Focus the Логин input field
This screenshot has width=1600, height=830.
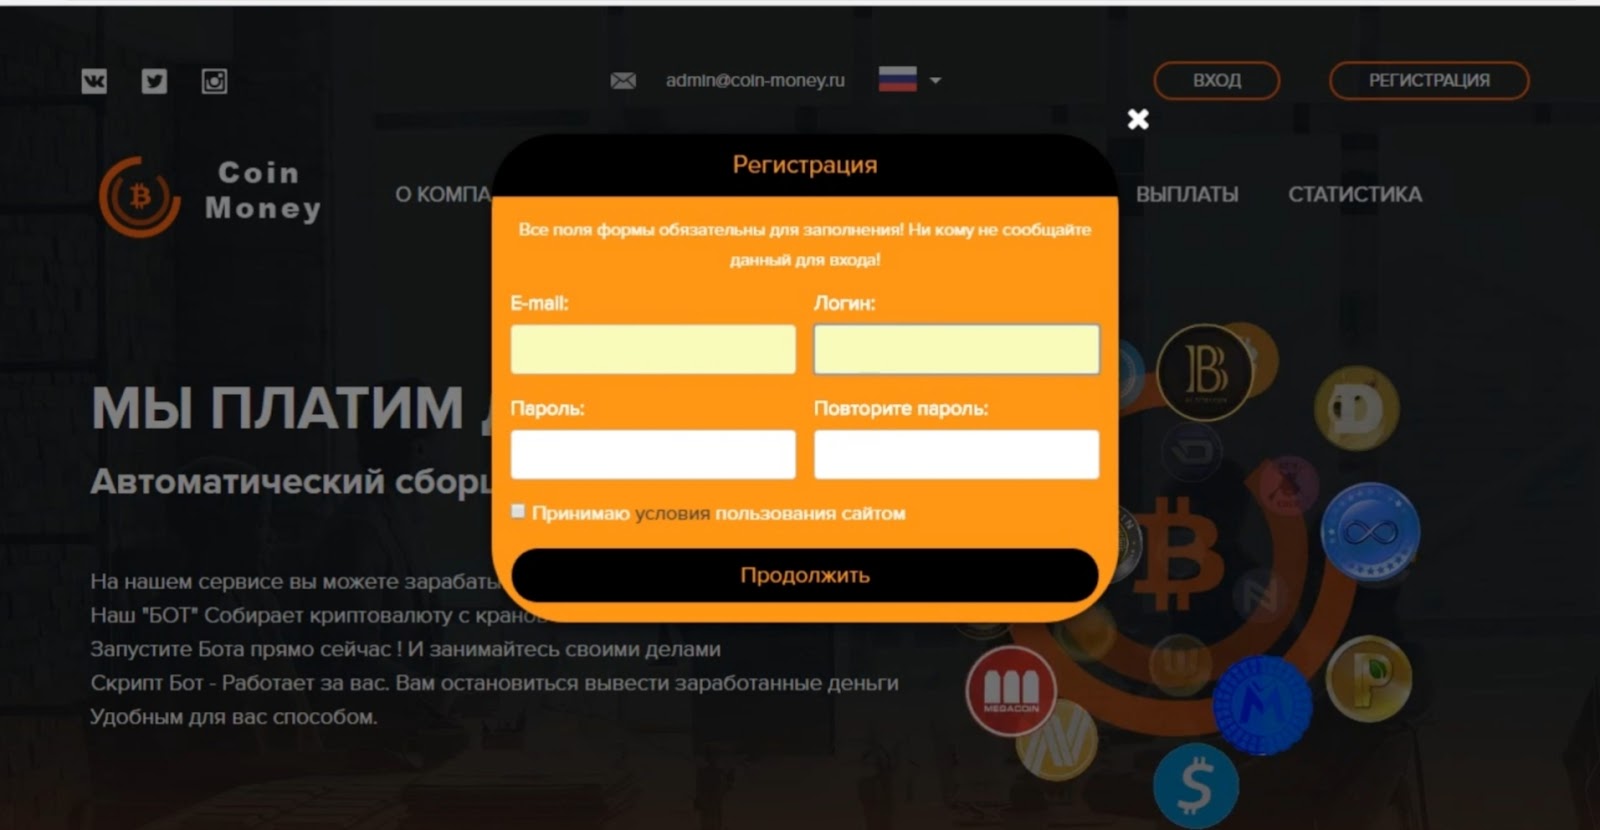point(956,349)
